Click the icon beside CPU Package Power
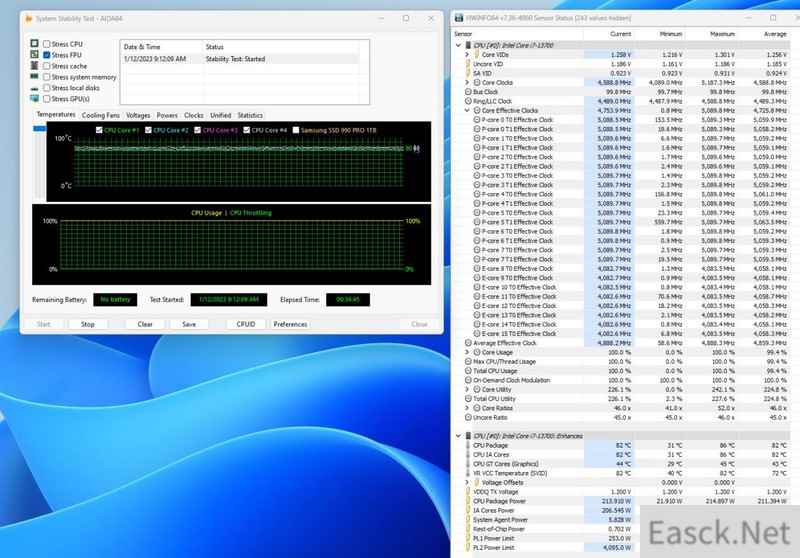This screenshot has height=558, width=800. tap(468, 501)
